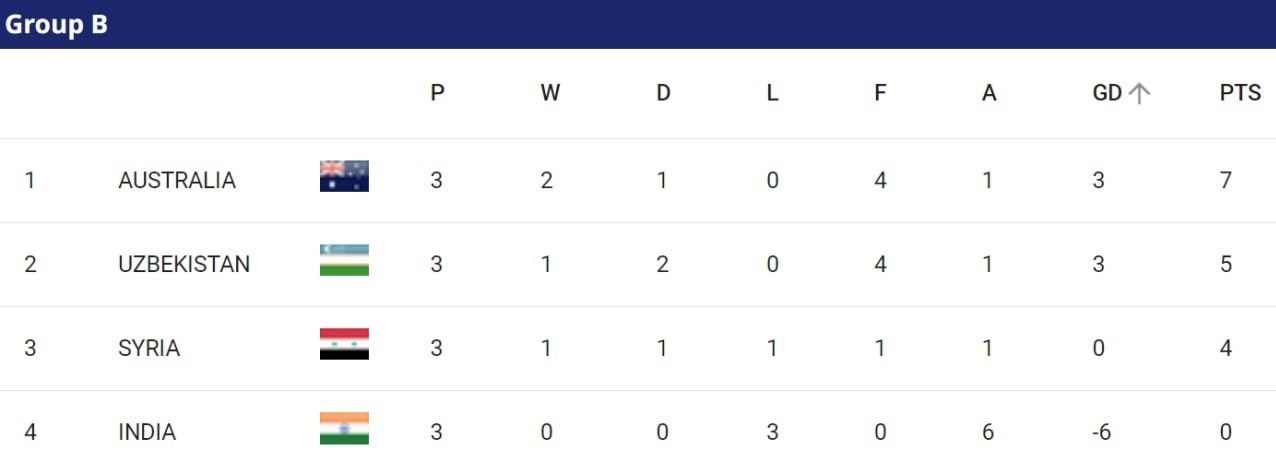The height and width of the screenshot is (469, 1276).
Task: Select the L column header
Action: [x=772, y=93]
